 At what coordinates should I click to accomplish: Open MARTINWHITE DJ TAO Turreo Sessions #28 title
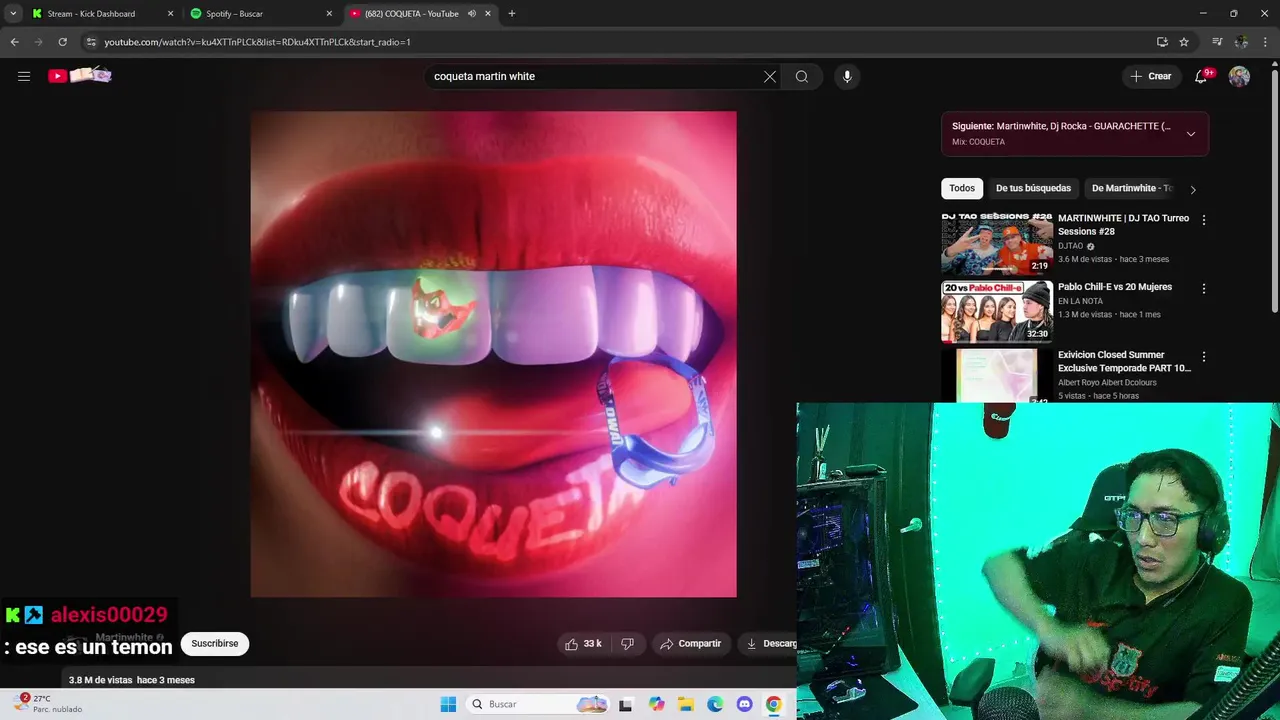tap(1123, 225)
